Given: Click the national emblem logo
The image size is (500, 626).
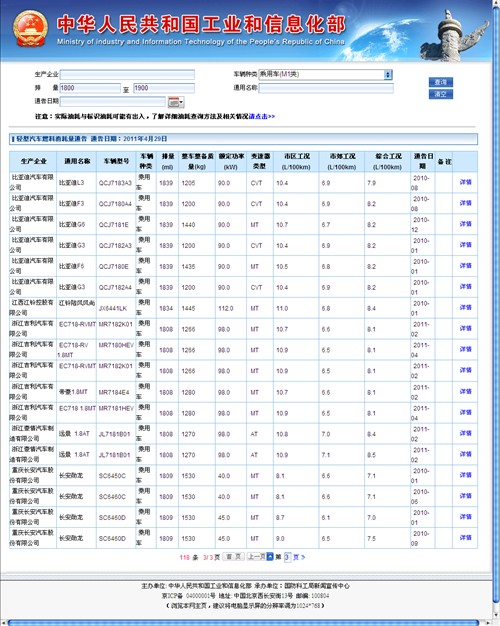Looking at the screenshot, I should click(30, 29).
